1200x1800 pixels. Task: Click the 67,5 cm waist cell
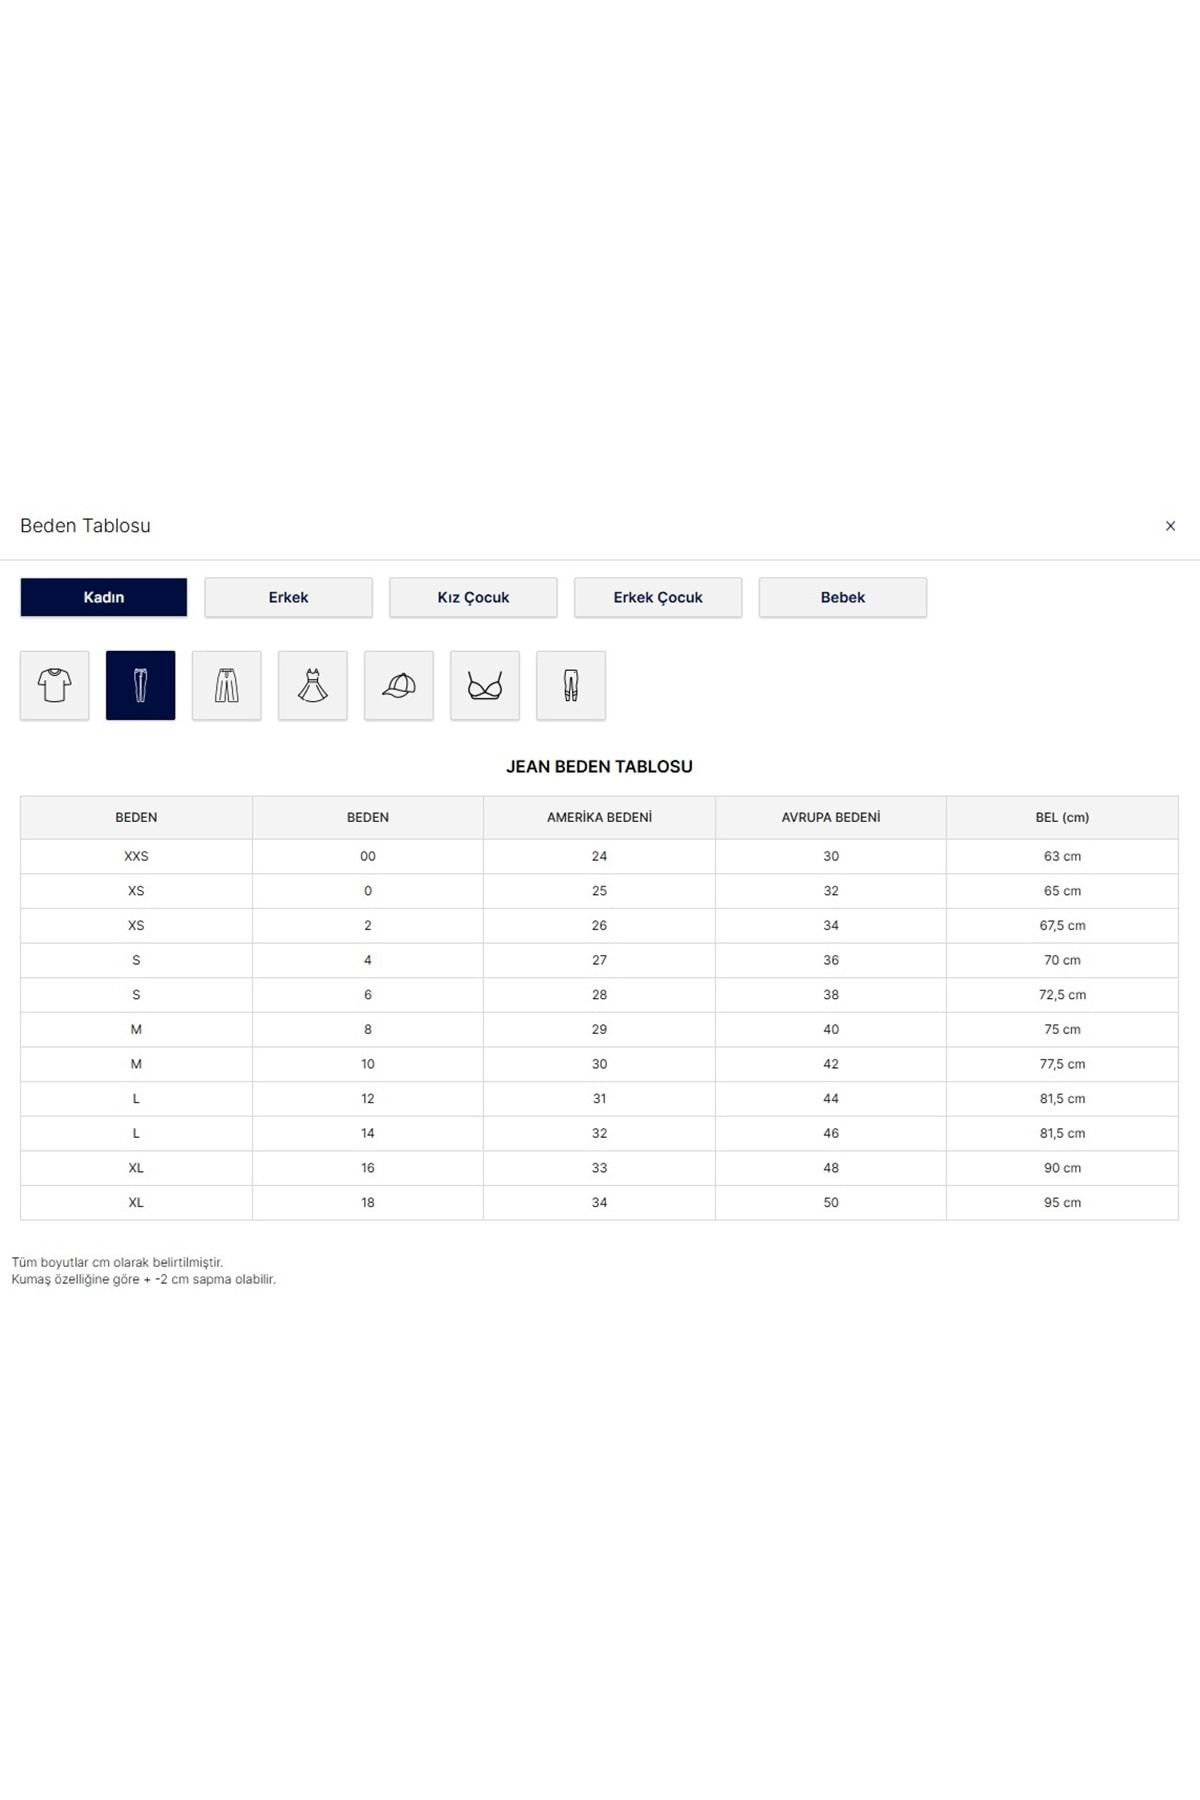pyautogui.click(x=1062, y=926)
